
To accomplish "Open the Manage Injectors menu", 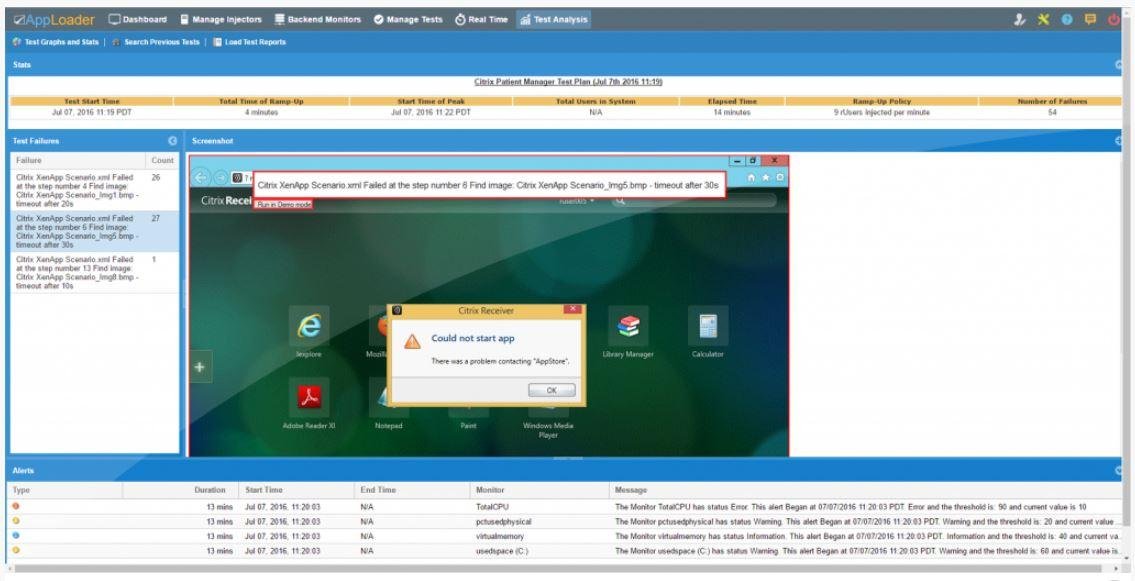I will [221, 20].
